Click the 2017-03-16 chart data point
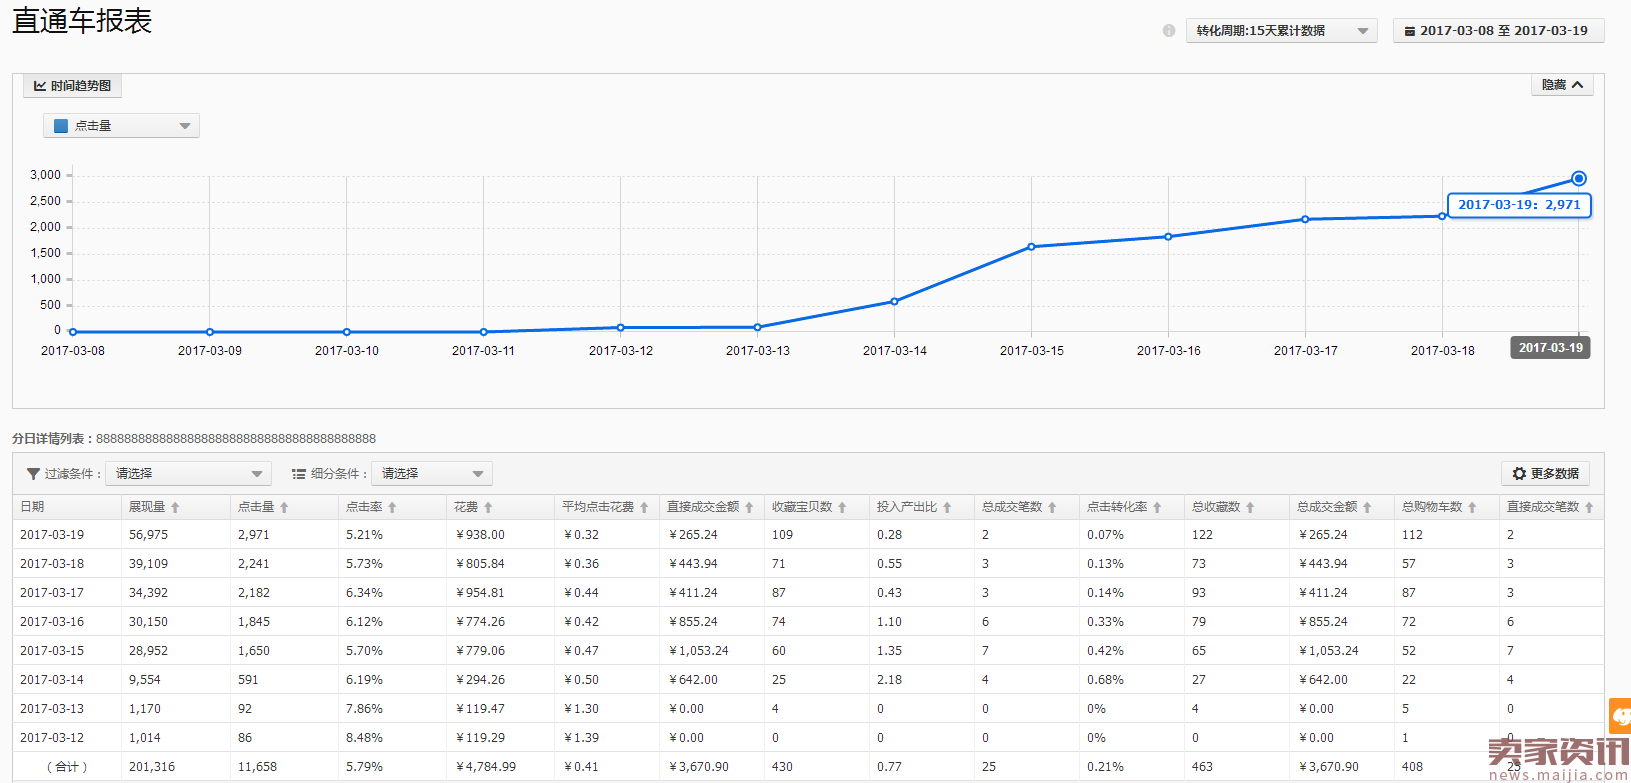This screenshot has width=1631, height=783. [x=1168, y=237]
